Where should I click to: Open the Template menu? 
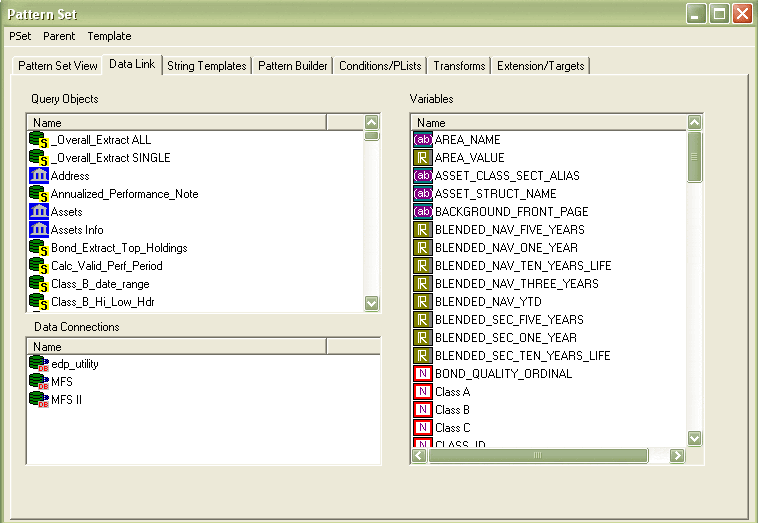109,36
